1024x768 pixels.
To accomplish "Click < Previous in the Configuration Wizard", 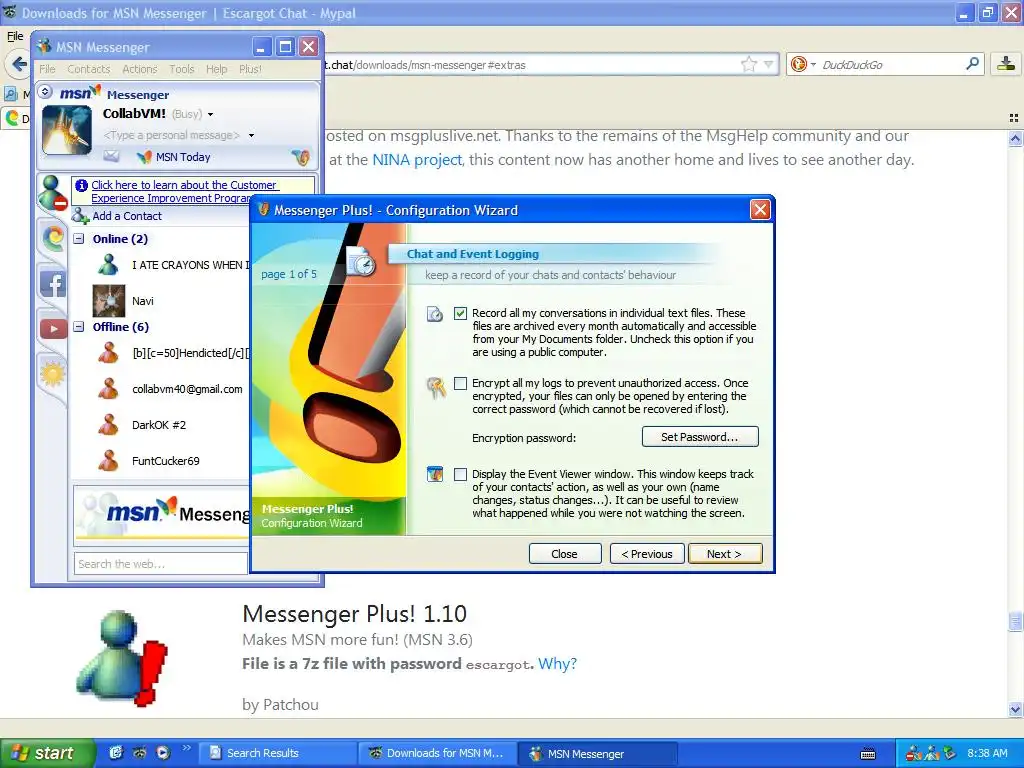I will click(x=647, y=554).
